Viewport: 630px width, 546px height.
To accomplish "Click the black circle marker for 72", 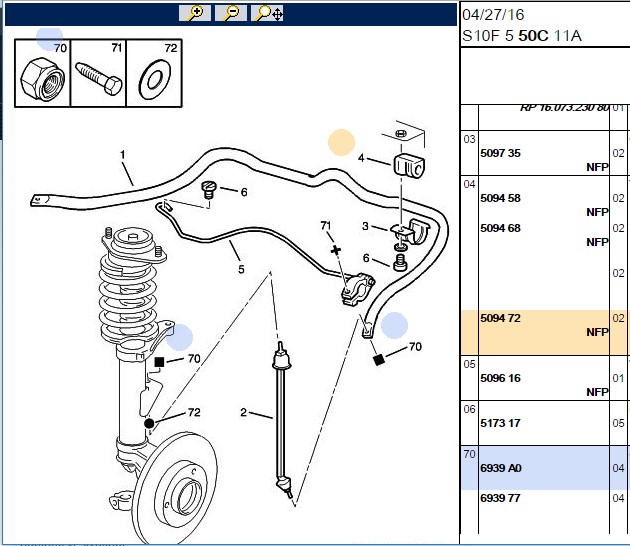I will pyautogui.click(x=149, y=423).
